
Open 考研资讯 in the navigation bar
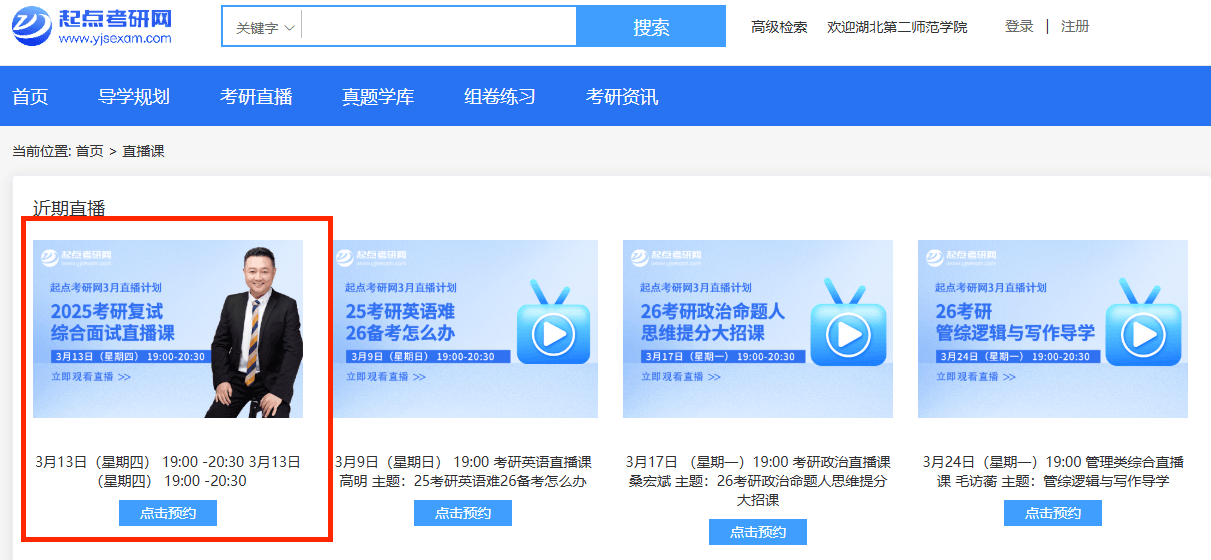click(x=622, y=97)
